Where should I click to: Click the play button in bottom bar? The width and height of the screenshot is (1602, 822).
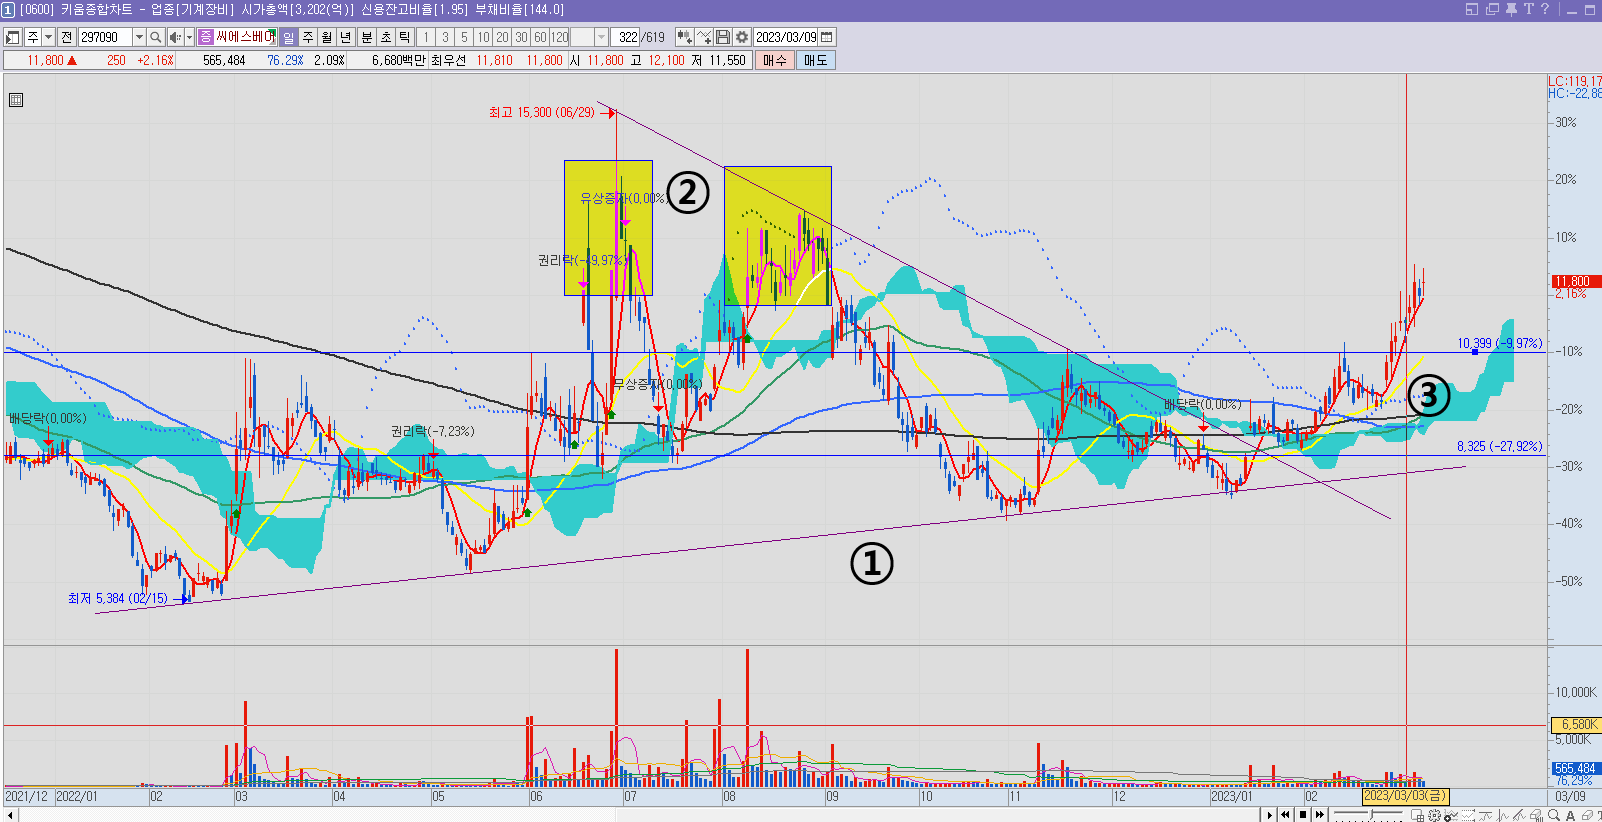click(x=1269, y=815)
